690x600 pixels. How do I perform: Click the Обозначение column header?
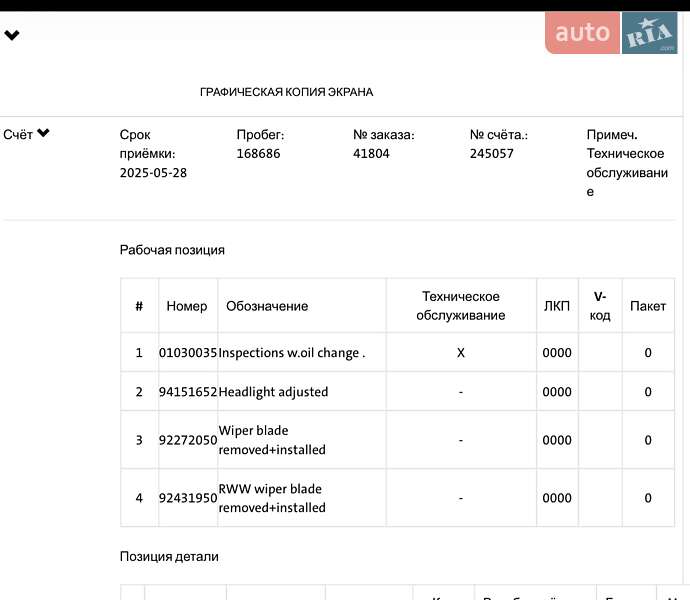click(x=267, y=306)
